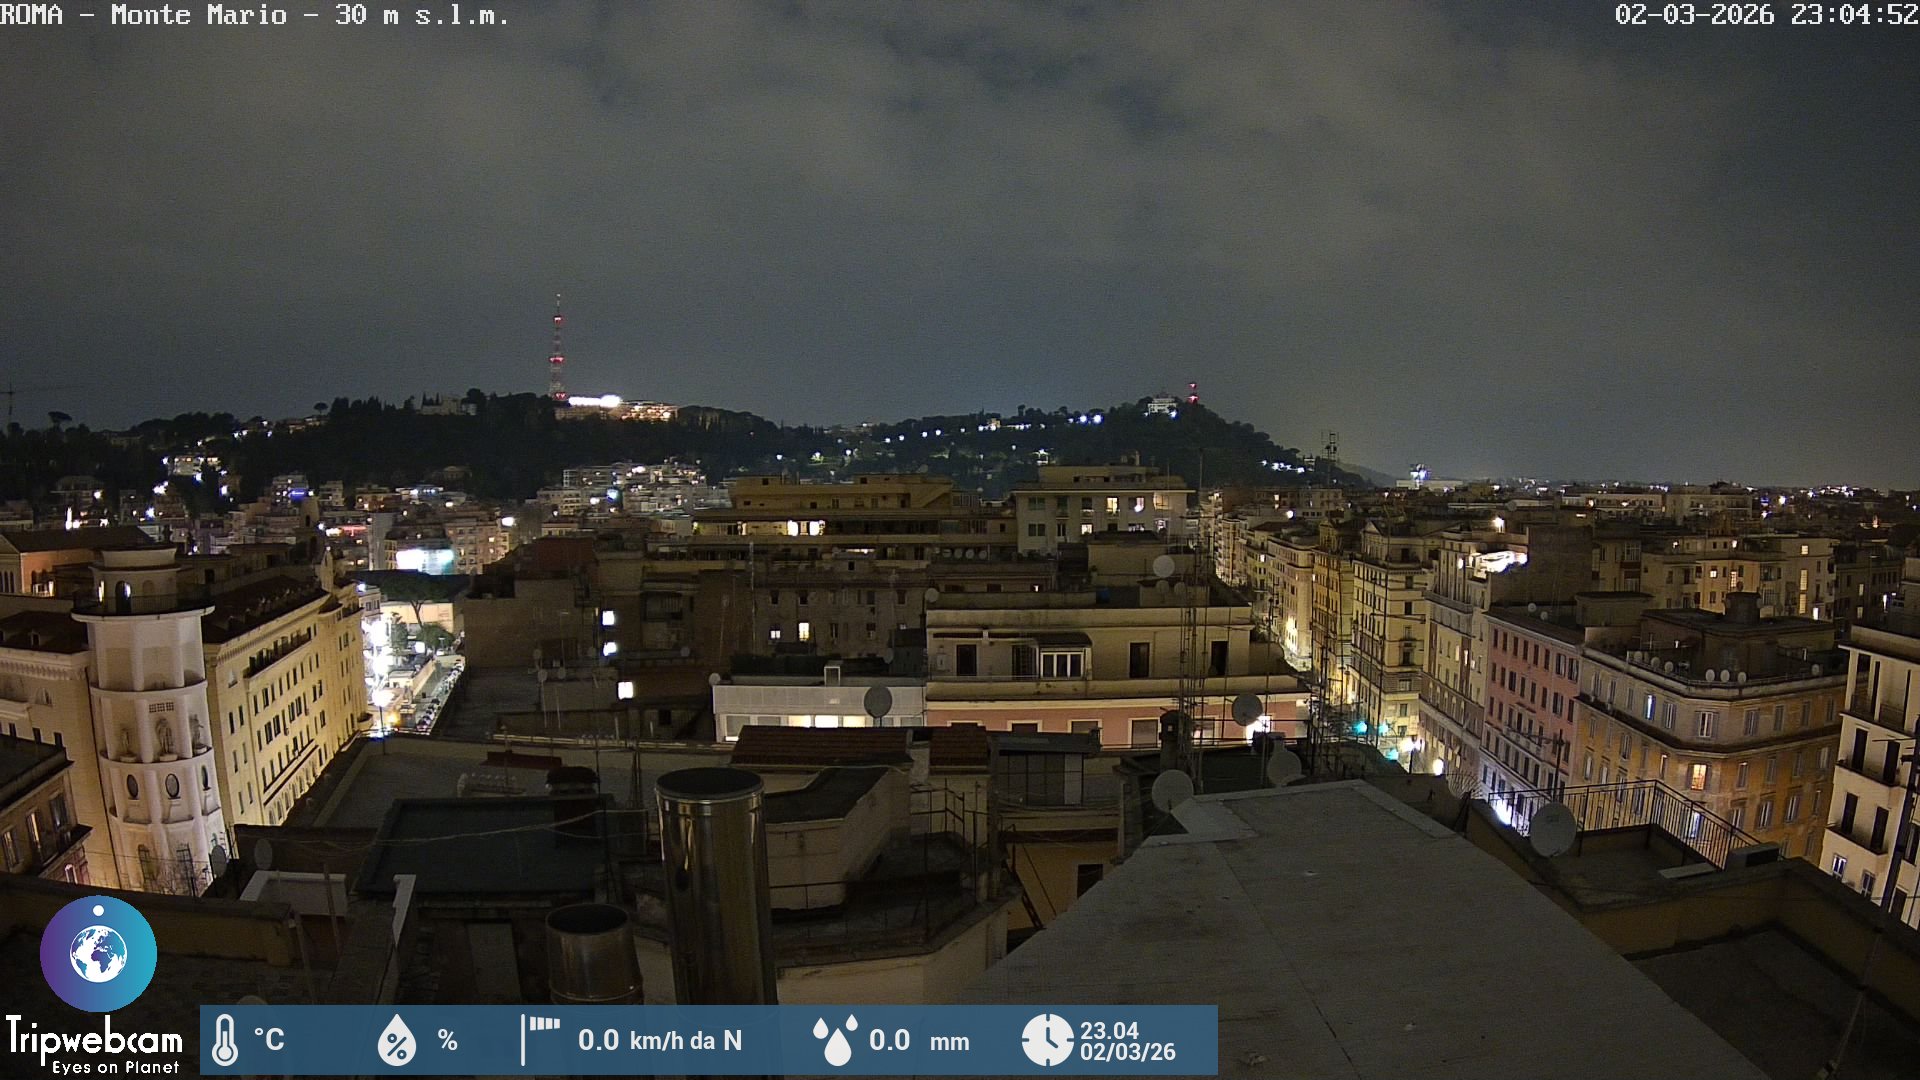Screen dimensions: 1920x1080
Task: Click the red-lit radio tower on hill
Action: 557,345
